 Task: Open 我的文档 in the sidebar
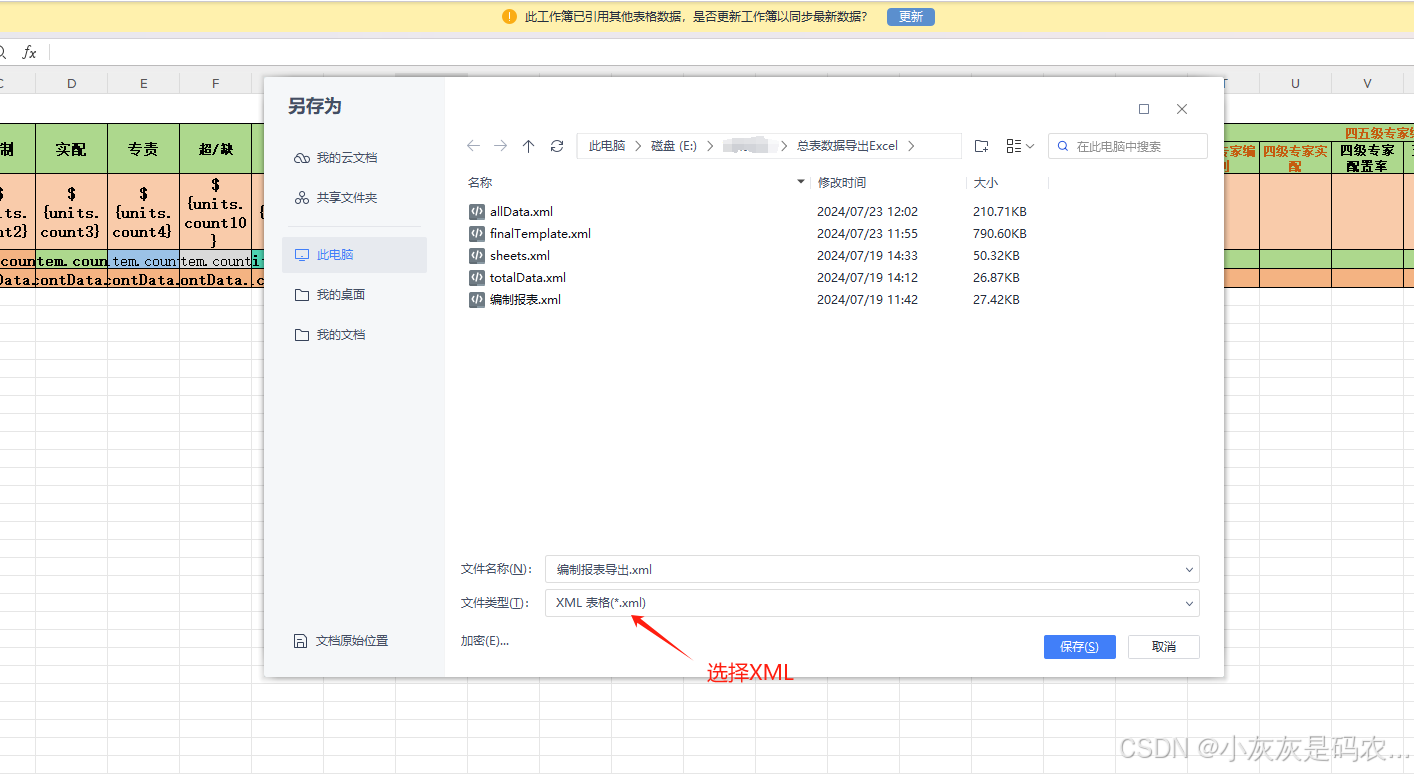[355, 335]
